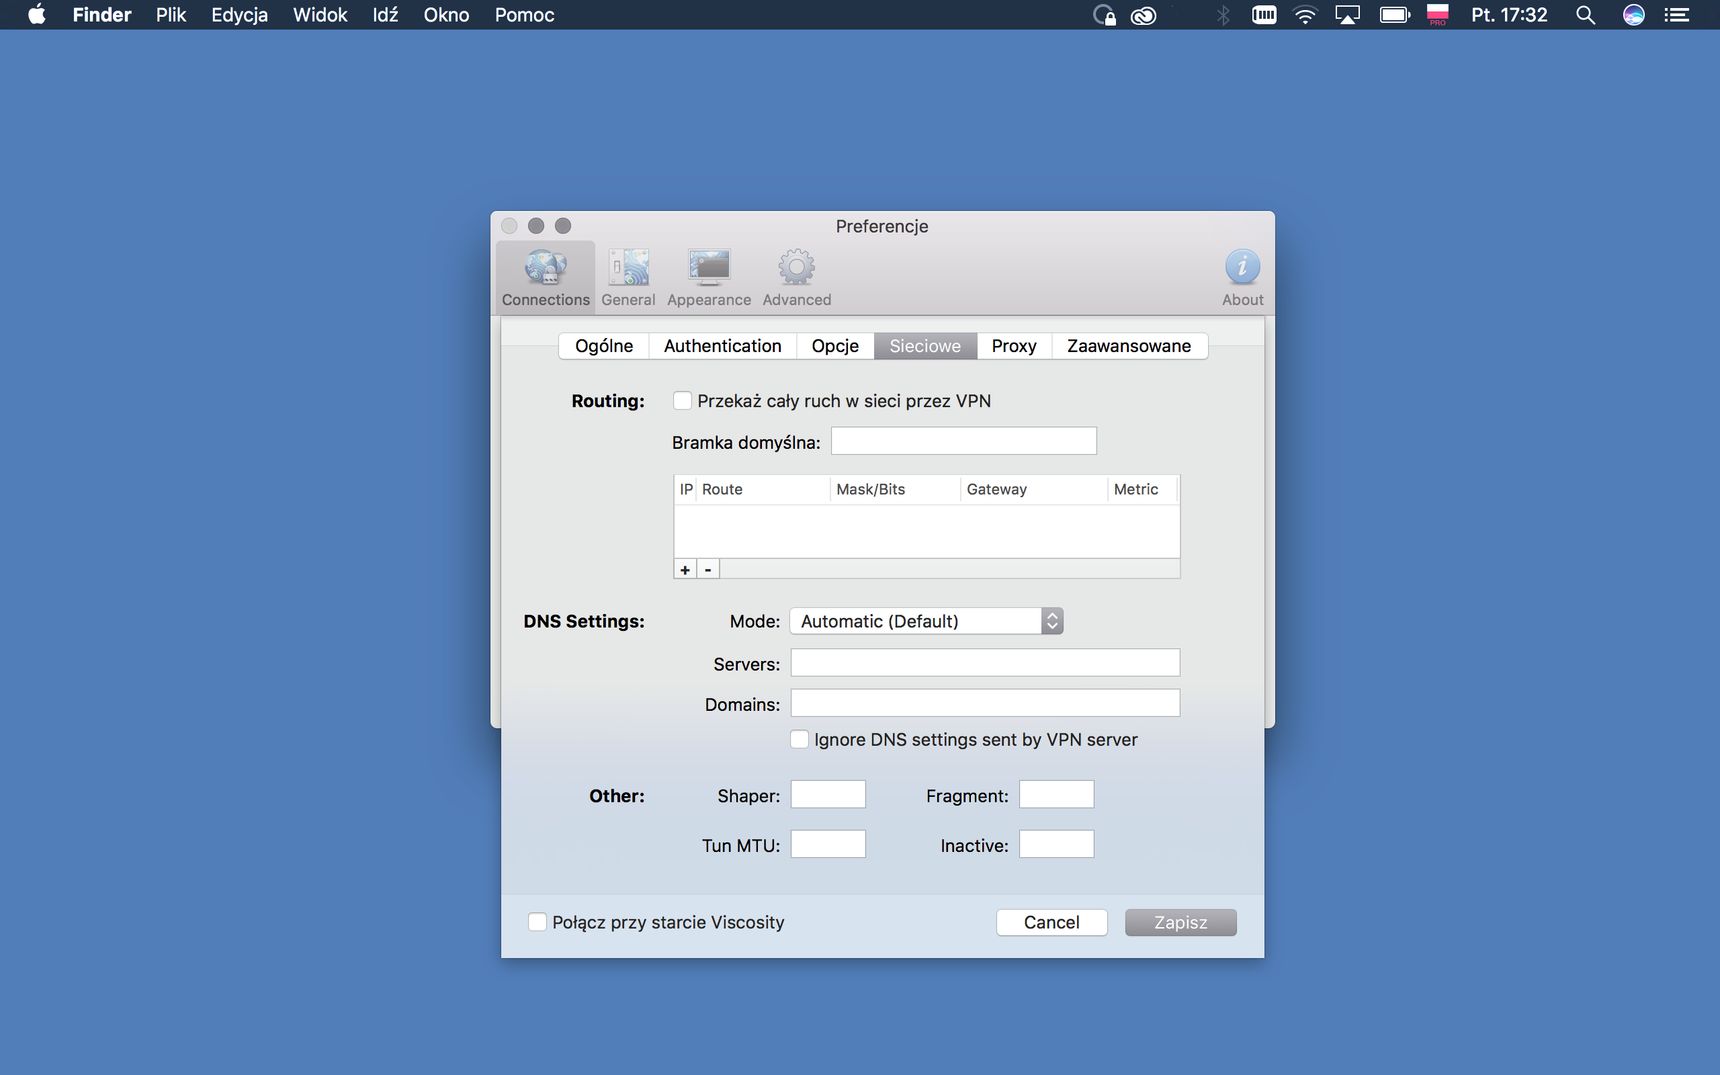Open the Appearance preferences pane
The width and height of the screenshot is (1720, 1075).
[709, 278]
